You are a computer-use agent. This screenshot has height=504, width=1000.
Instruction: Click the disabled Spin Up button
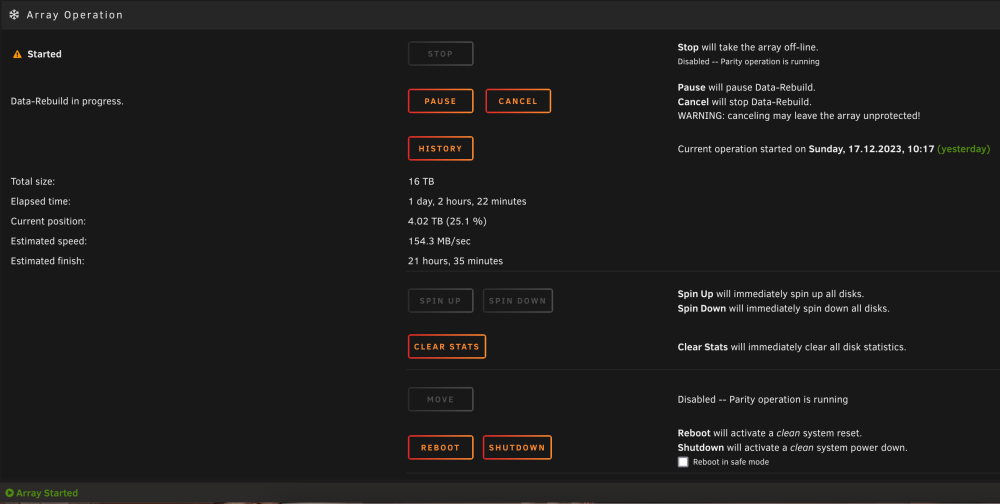pyautogui.click(x=441, y=300)
